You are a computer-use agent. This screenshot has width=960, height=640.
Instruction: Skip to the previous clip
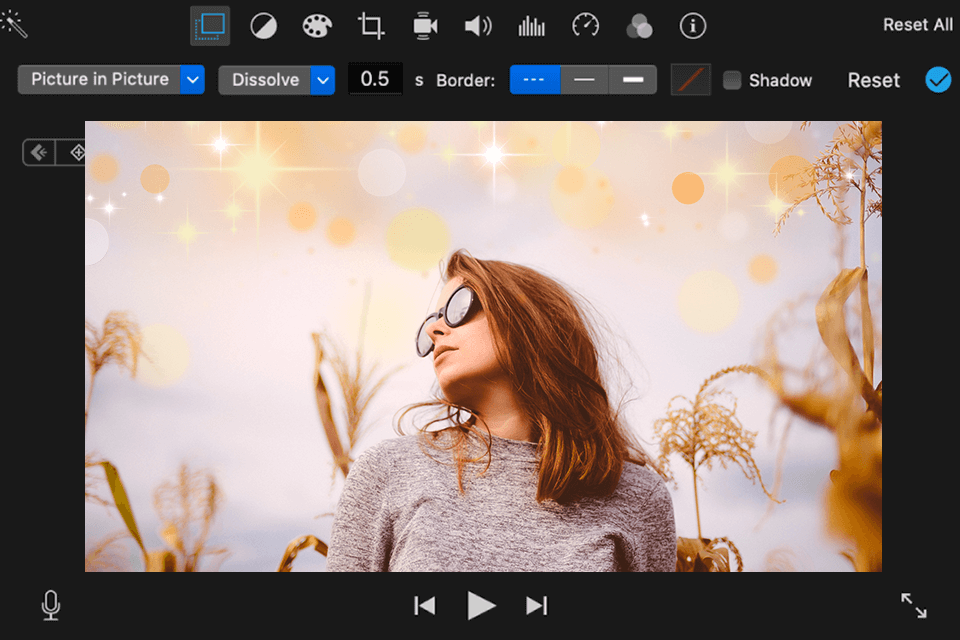tap(424, 606)
